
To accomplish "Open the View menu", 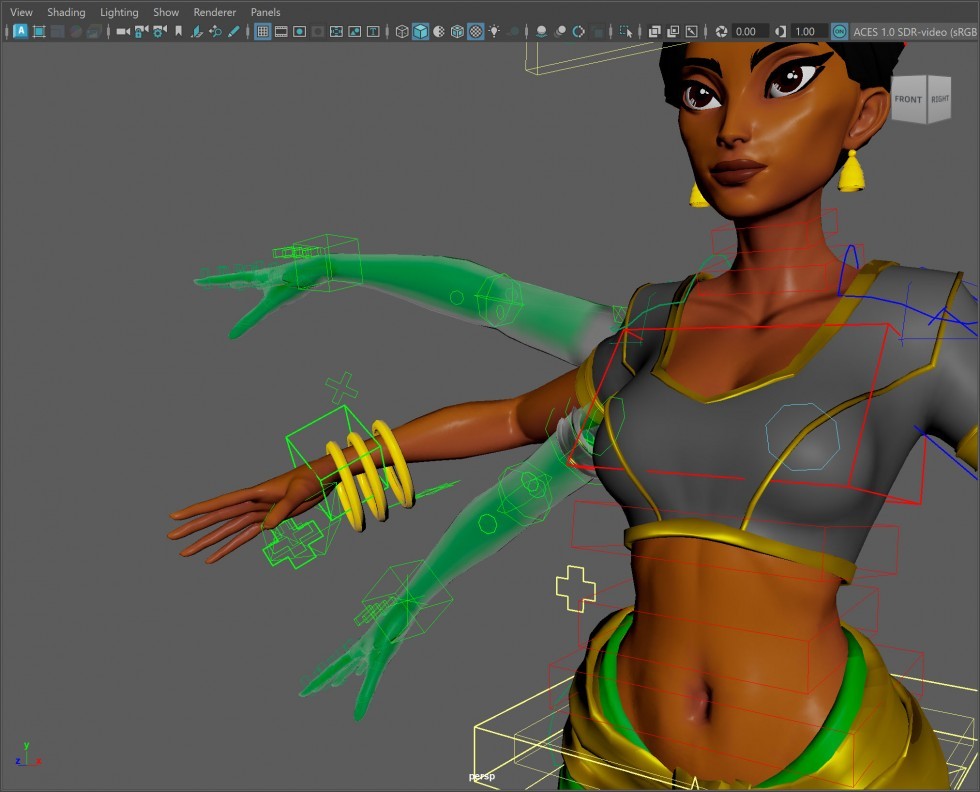I will [x=21, y=12].
